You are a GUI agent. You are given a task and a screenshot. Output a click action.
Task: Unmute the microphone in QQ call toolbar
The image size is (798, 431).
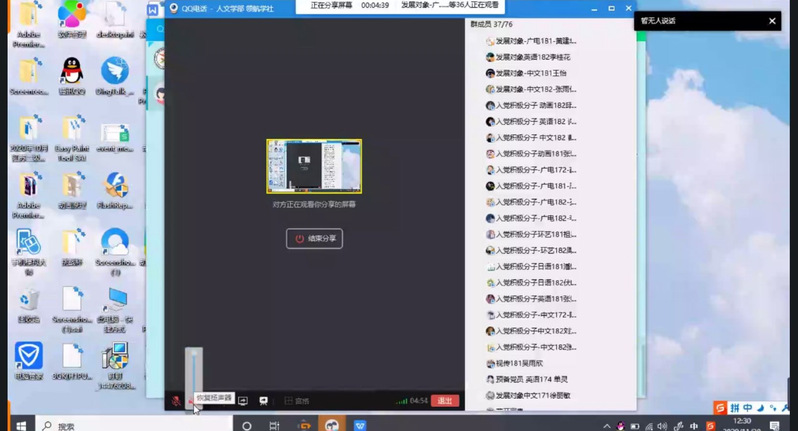(176, 400)
